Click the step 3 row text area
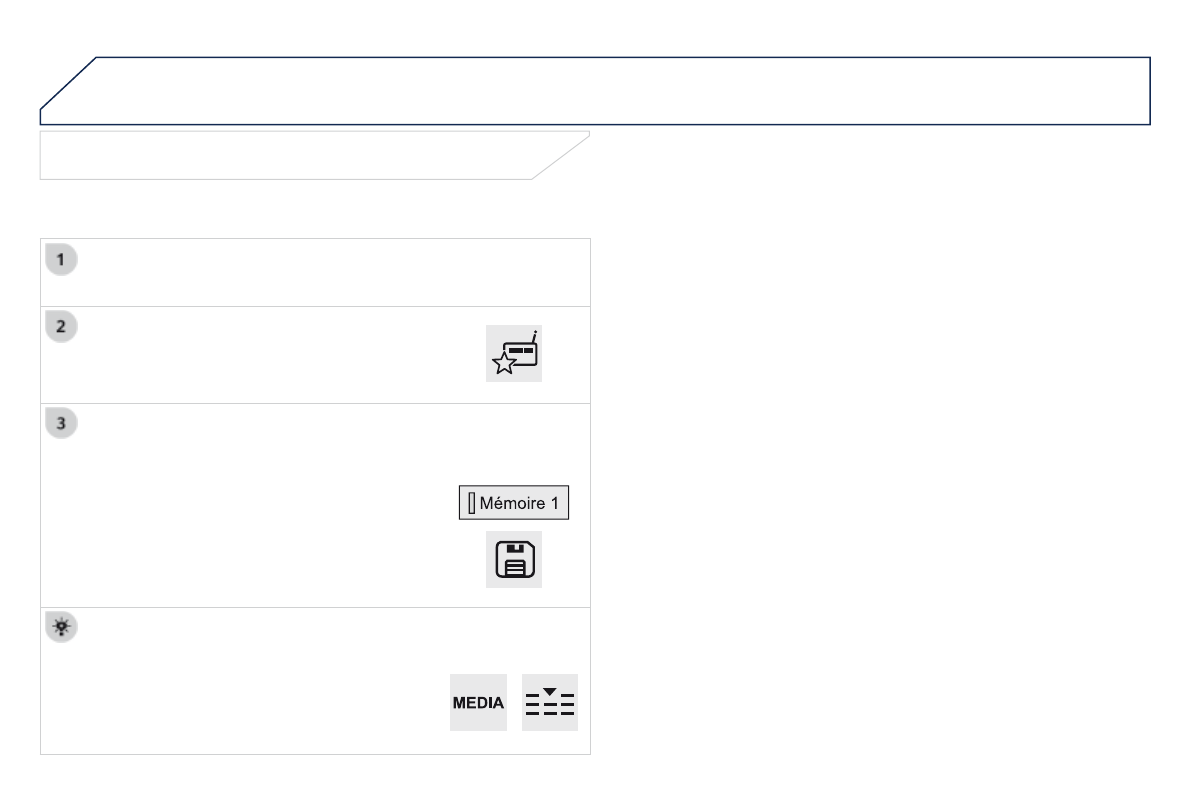 [x=250, y=505]
